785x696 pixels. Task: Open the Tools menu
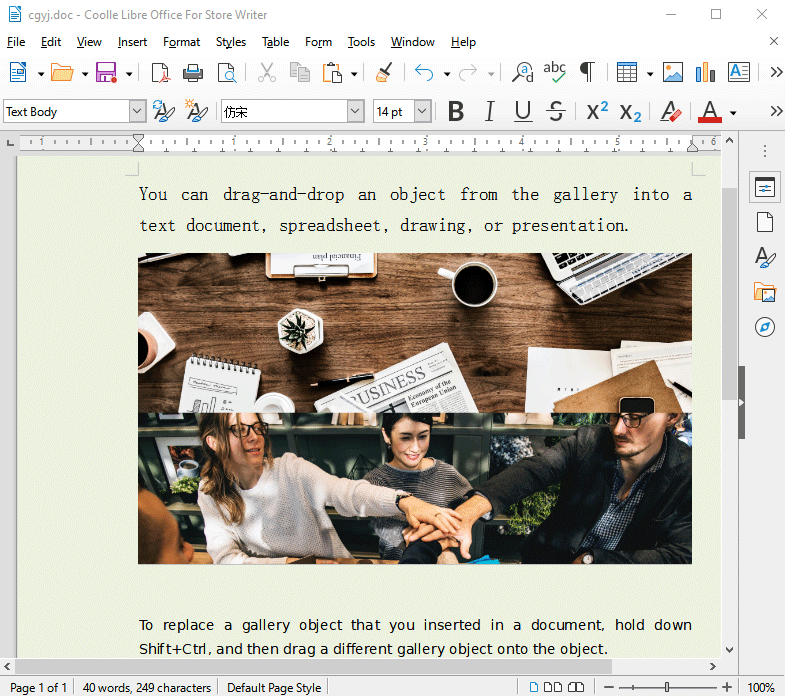(361, 42)
